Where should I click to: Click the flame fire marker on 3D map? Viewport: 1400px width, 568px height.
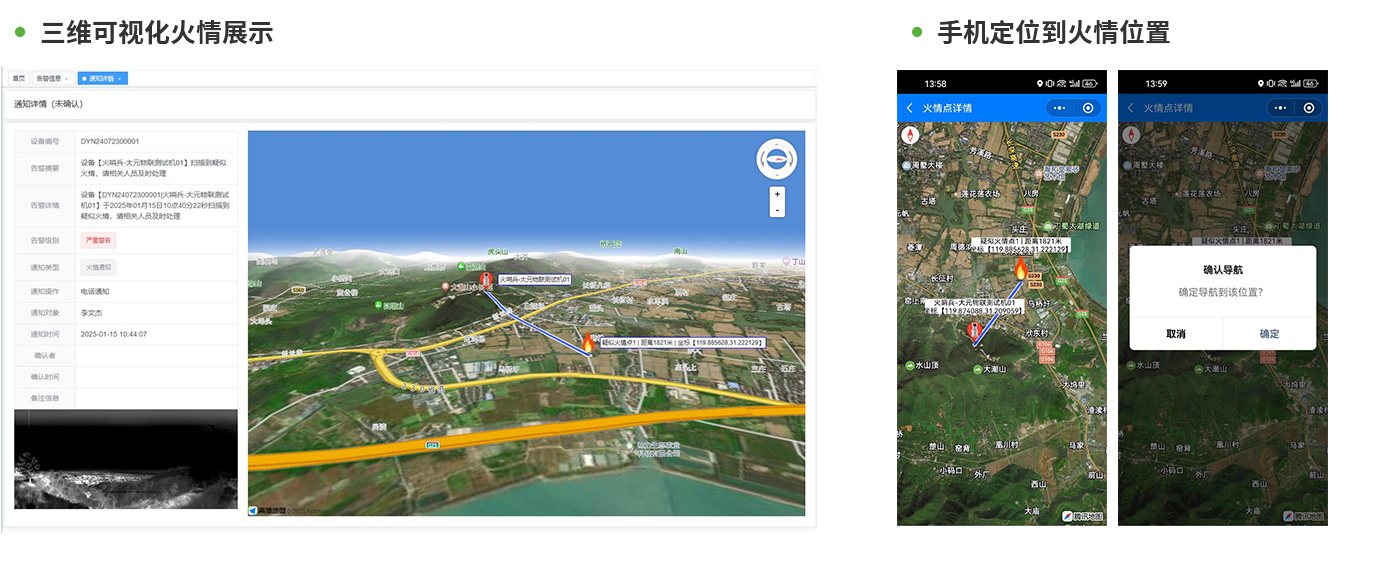pos(588,343)
